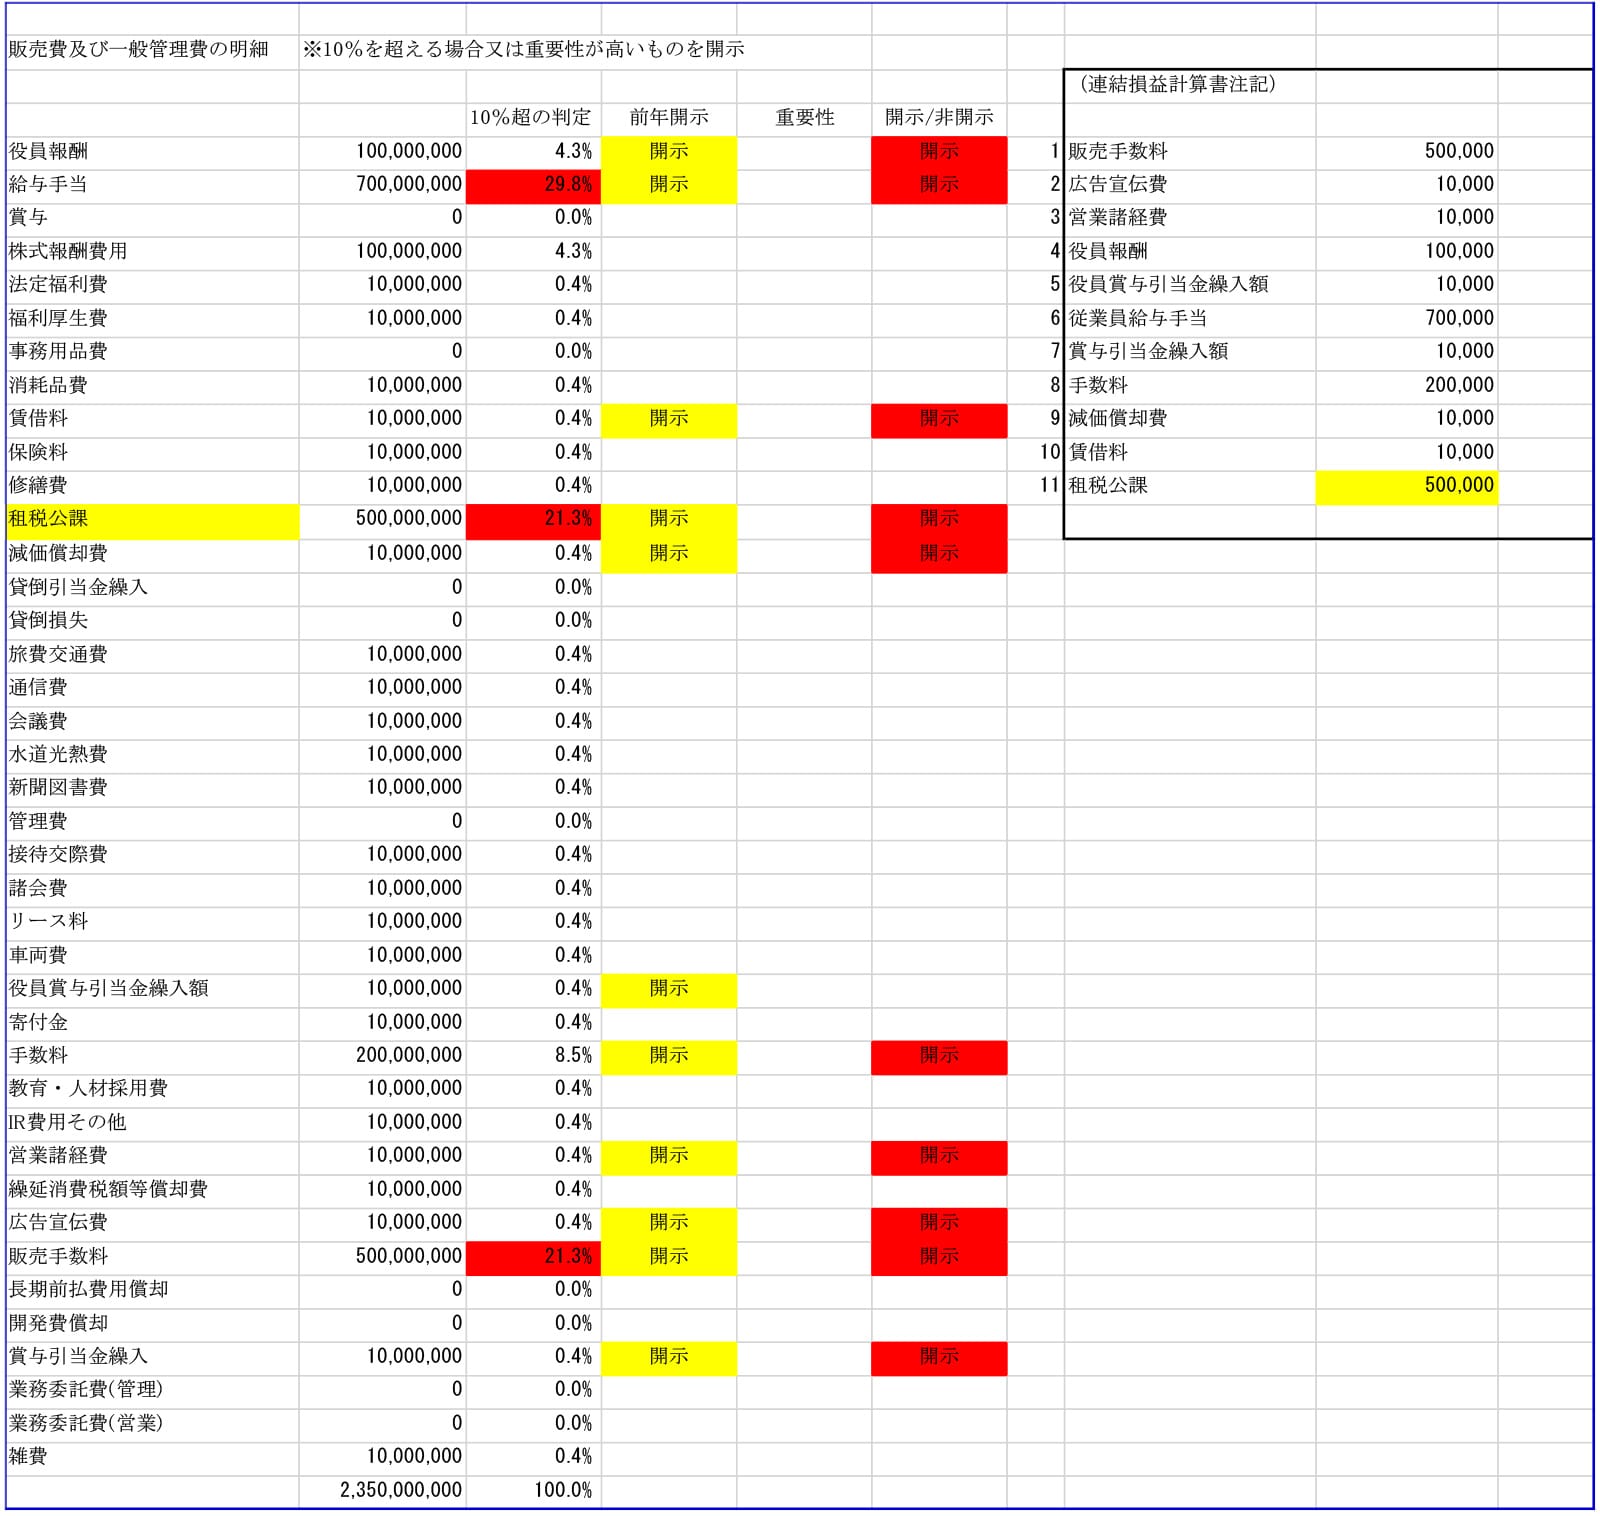The image size is (1600, 1516).
Task: Select the 雑費 label cell
Action: tap(28, 1457)
